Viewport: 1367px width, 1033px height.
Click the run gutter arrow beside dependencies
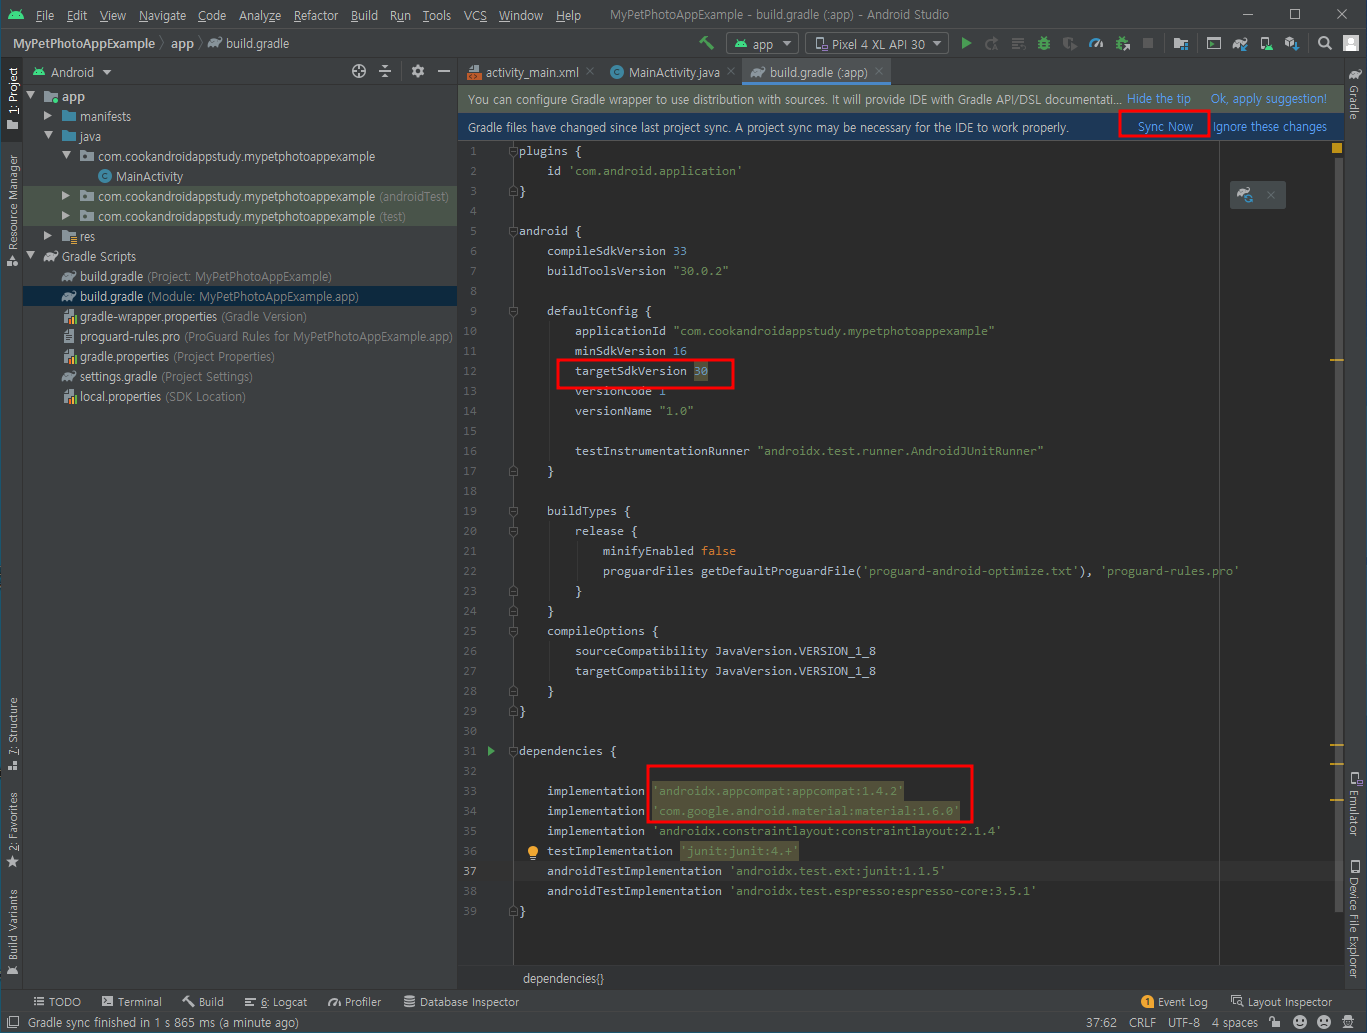[x=491, y=750]
